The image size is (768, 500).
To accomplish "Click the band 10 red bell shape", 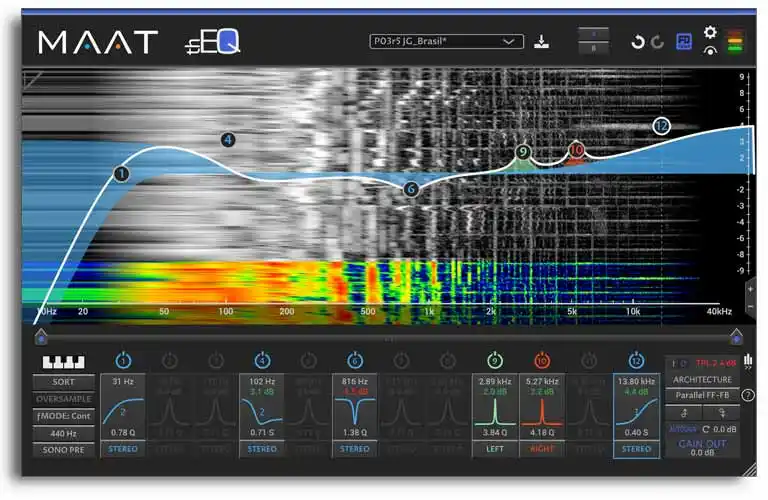I will tap(541, 411).
